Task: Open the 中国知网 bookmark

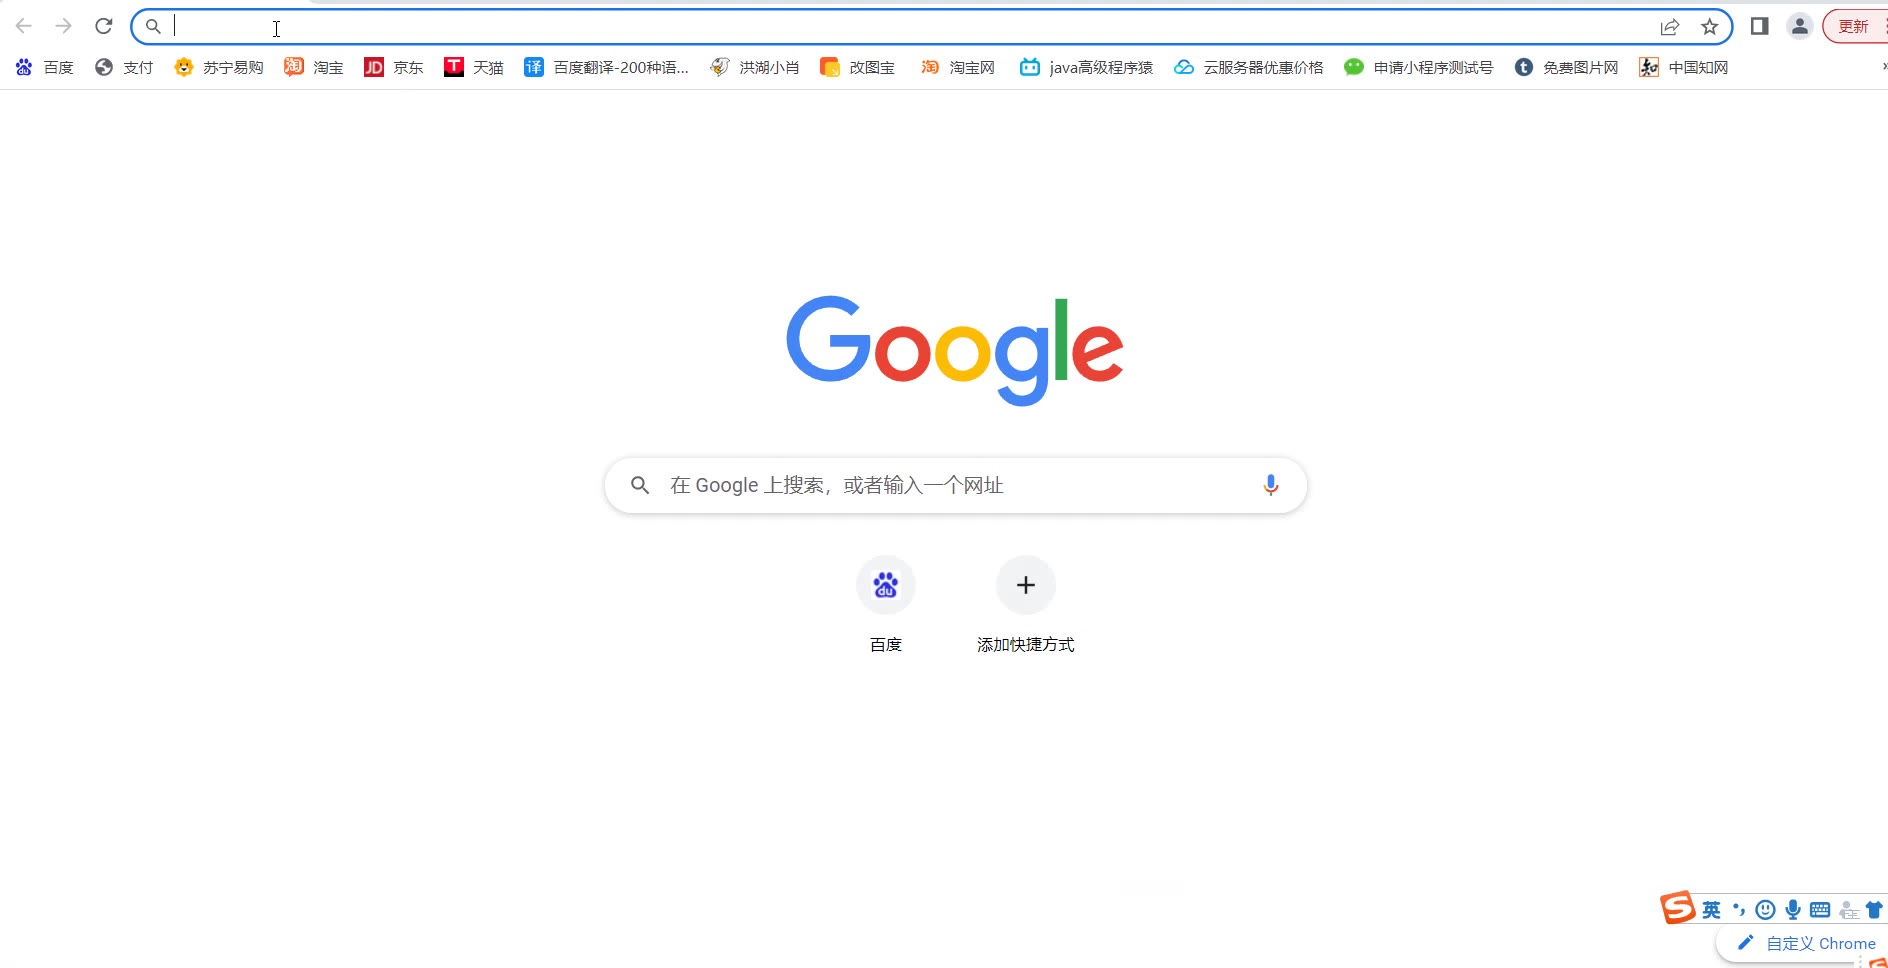Action: click(1684, 67)
